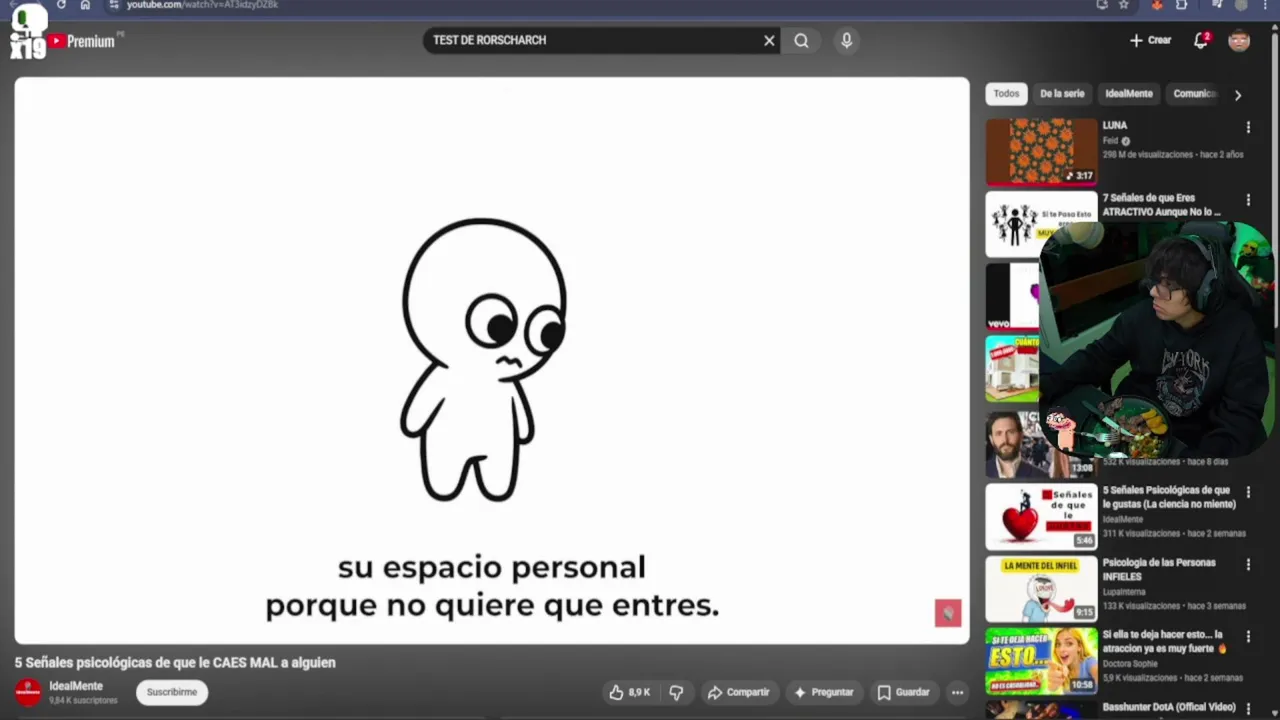
Task: Open options for 5 Señales Psicológicas de que le gustas
Action: coord(1248,492)
